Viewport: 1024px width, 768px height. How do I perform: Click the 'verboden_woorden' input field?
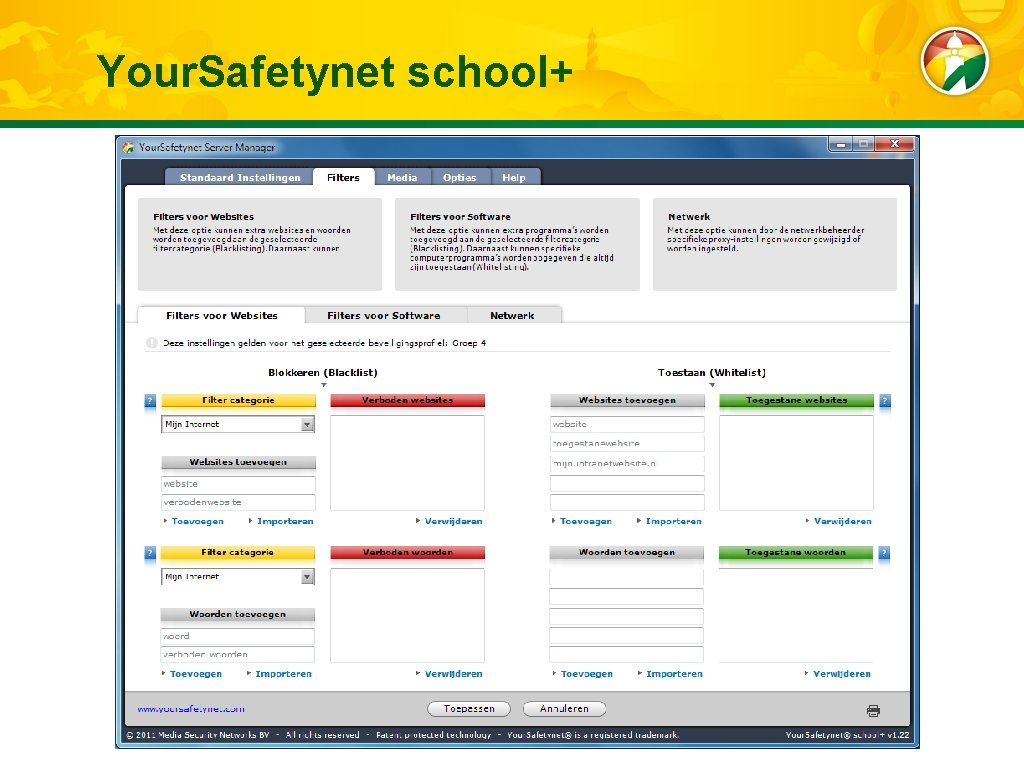tap(238, 654)
